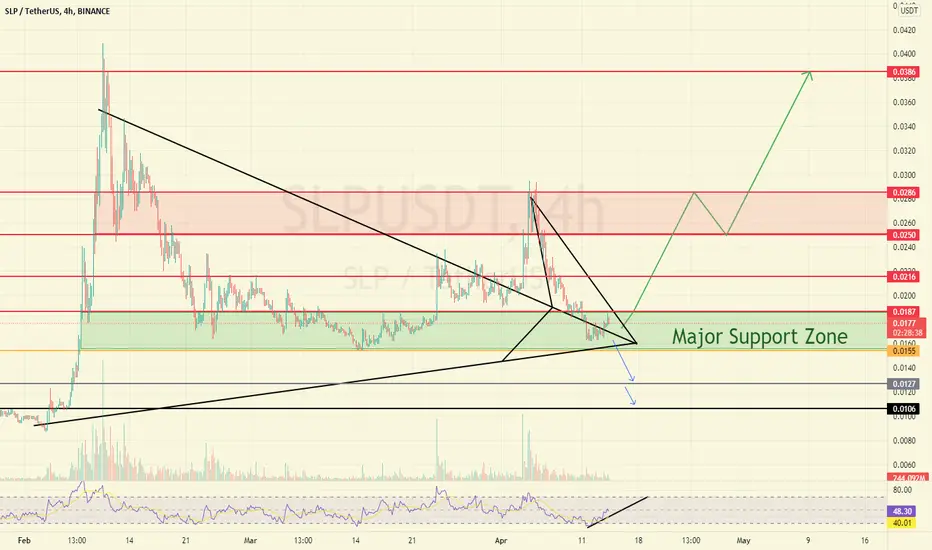The image size is (932, 550).
Task: Click the 0.0300 price axis tick
Action: (904, 175)
